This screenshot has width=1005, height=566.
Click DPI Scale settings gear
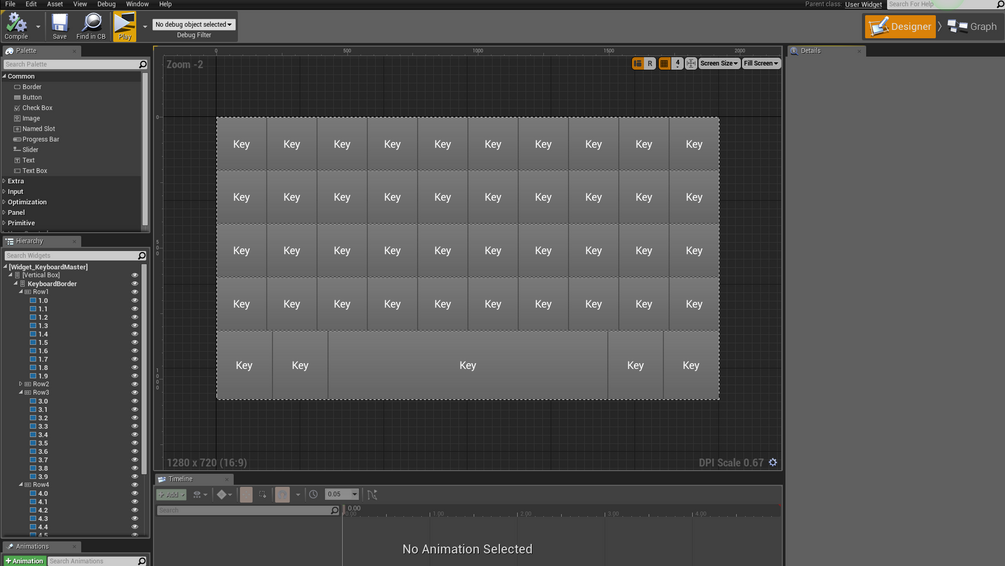(x=773, y=462)
